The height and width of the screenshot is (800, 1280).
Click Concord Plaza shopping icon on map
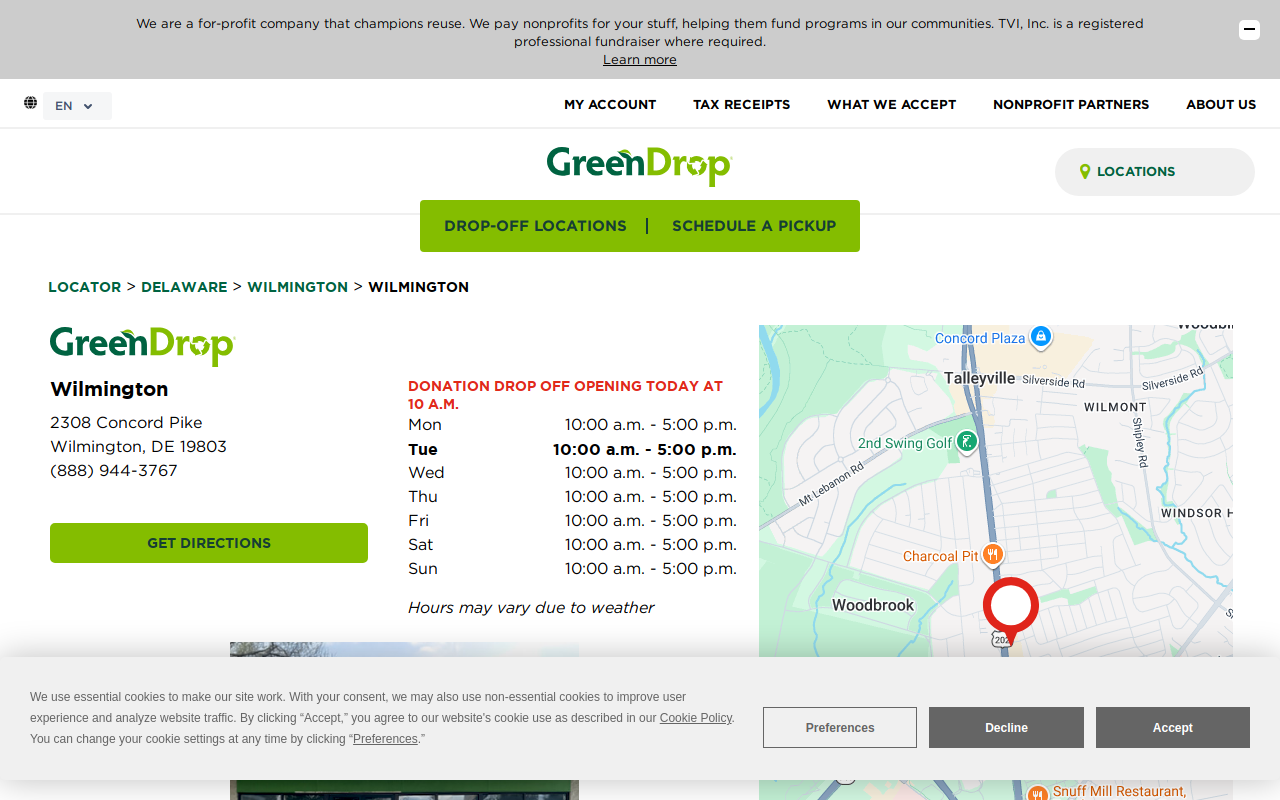coord(1041,336)
